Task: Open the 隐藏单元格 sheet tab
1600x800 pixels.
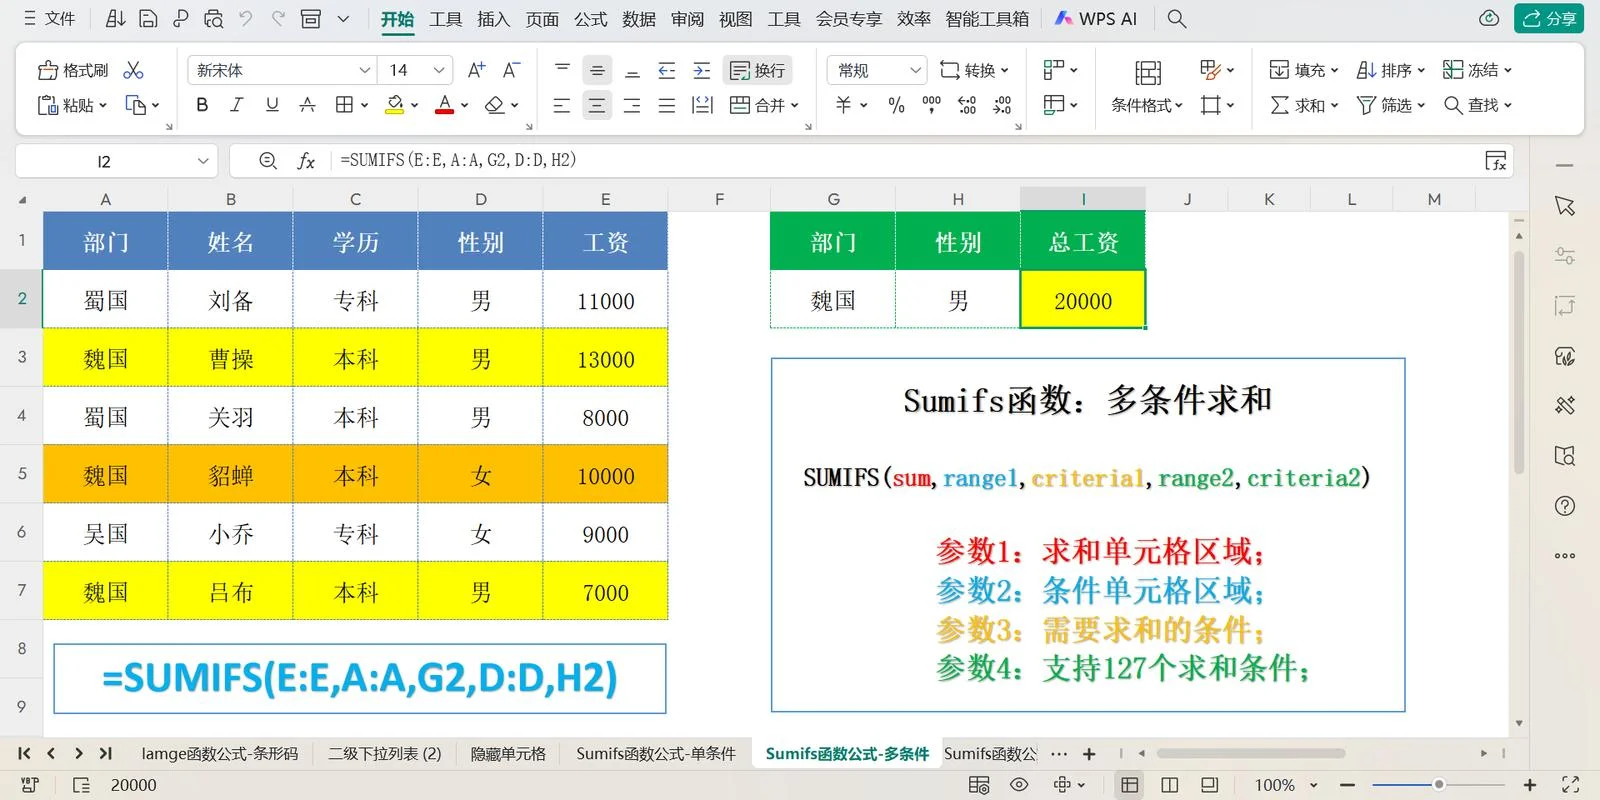Action: (508, 754)
